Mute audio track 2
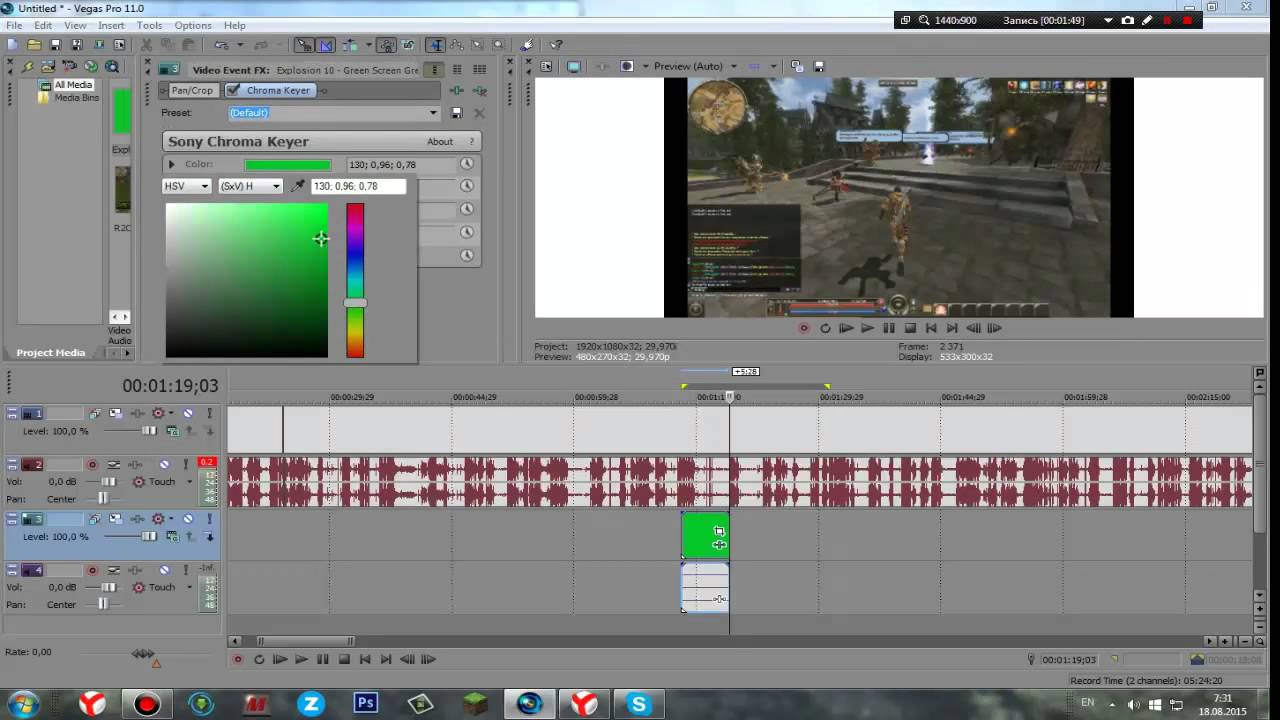 [165, 465]
